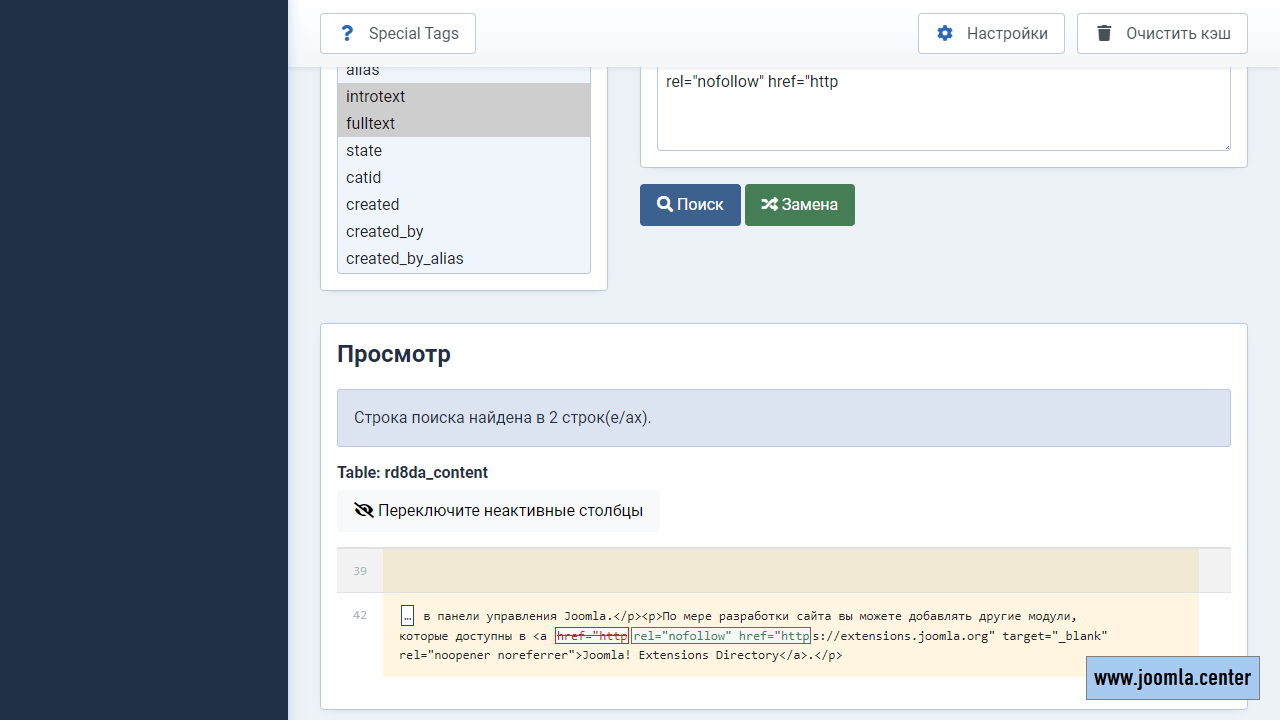This screenshot has height=720, width=1280.
Task: Open the www.joomla.center link
Action: point(1172,678)
